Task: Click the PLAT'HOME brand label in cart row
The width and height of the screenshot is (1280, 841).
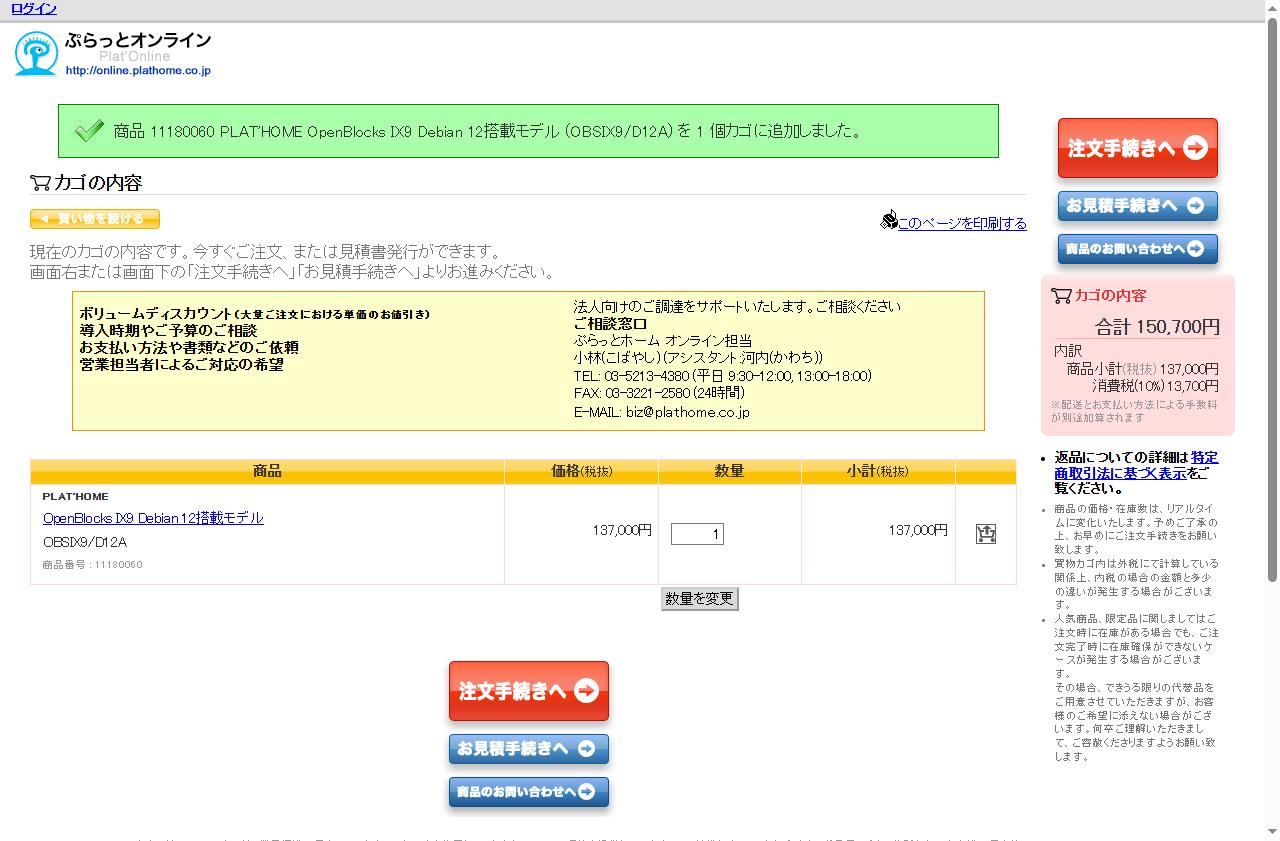Action: click(x=76, y=497)
